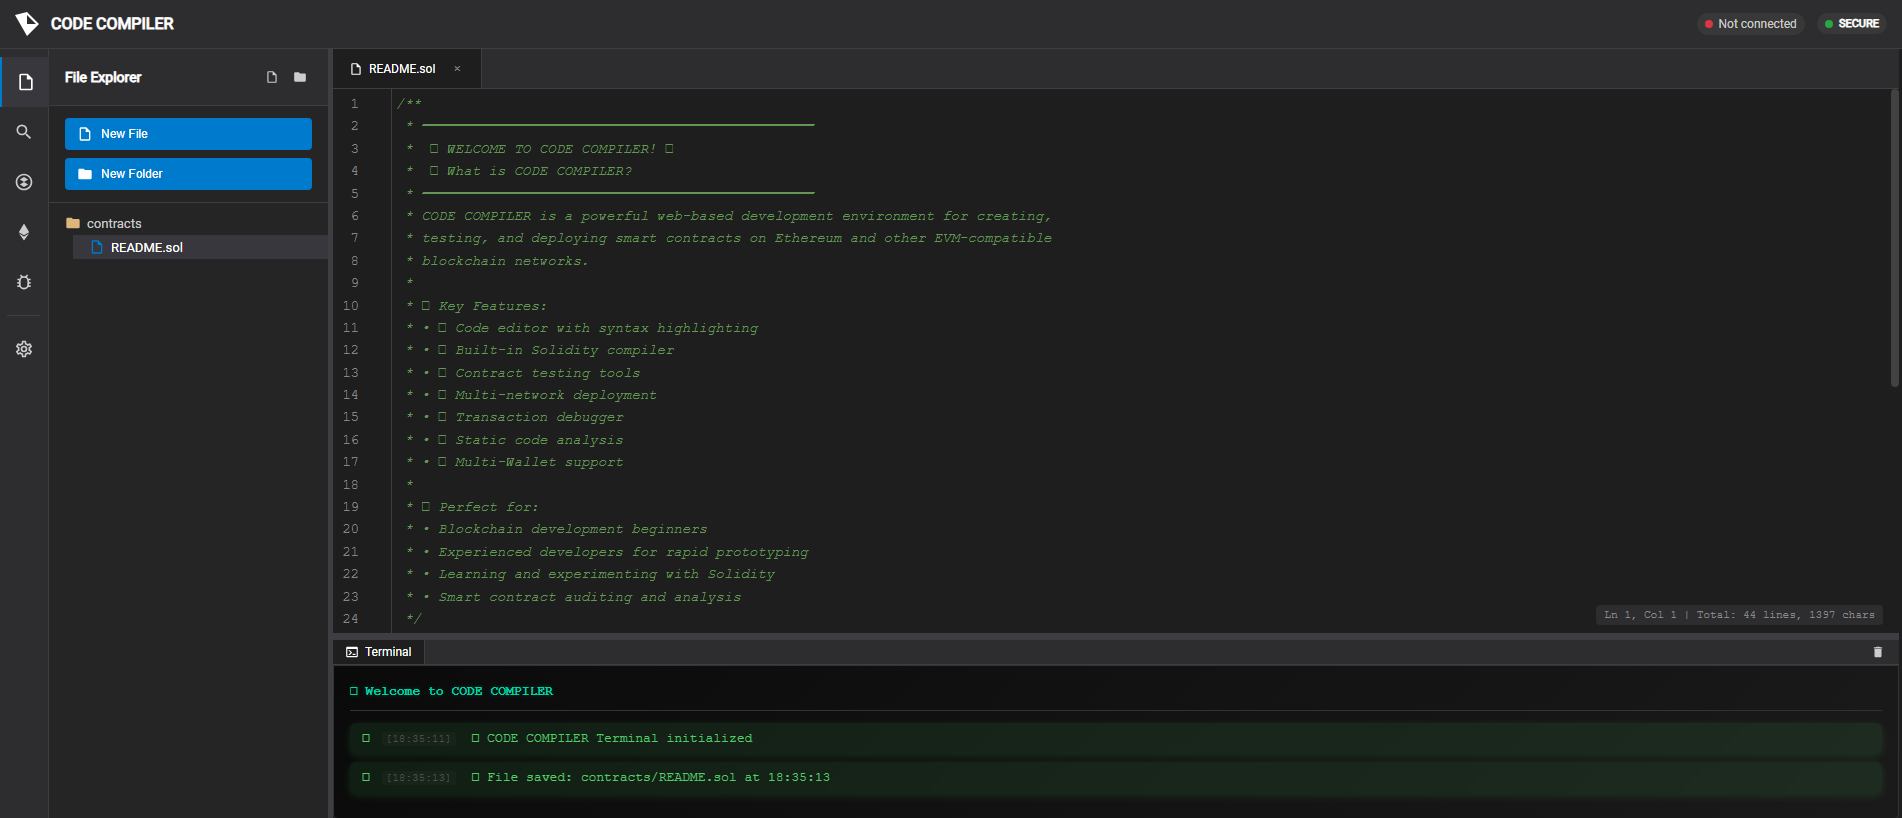Click the SECURE status badge

(x=1852, y=24)
